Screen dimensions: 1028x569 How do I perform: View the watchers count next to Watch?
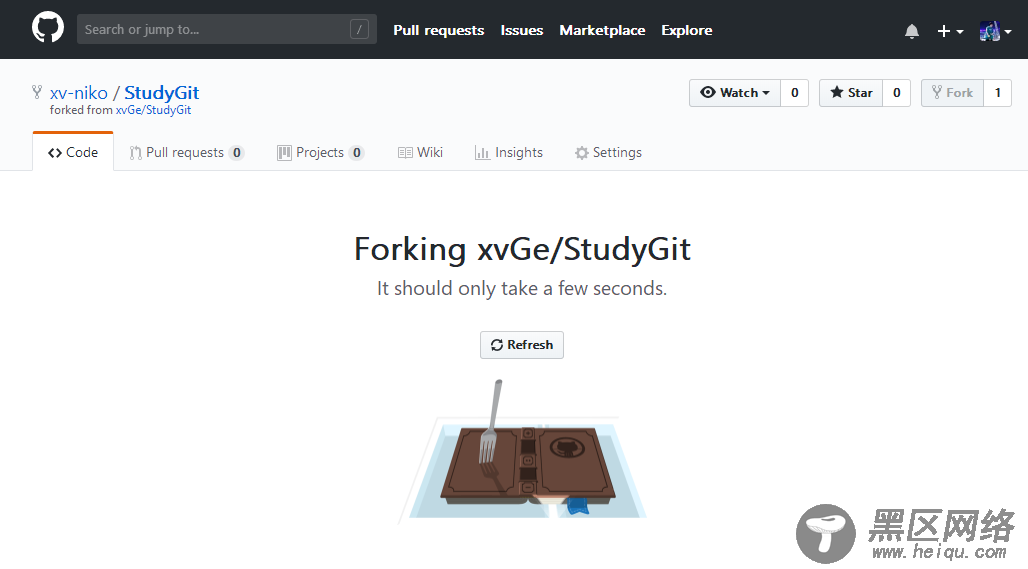[x=795, y=93]
